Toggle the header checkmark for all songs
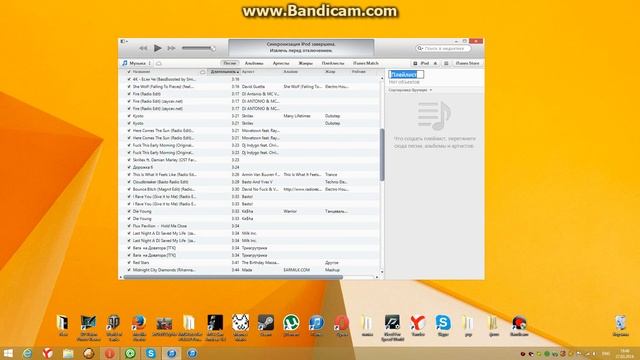 (x=129, y=72)
